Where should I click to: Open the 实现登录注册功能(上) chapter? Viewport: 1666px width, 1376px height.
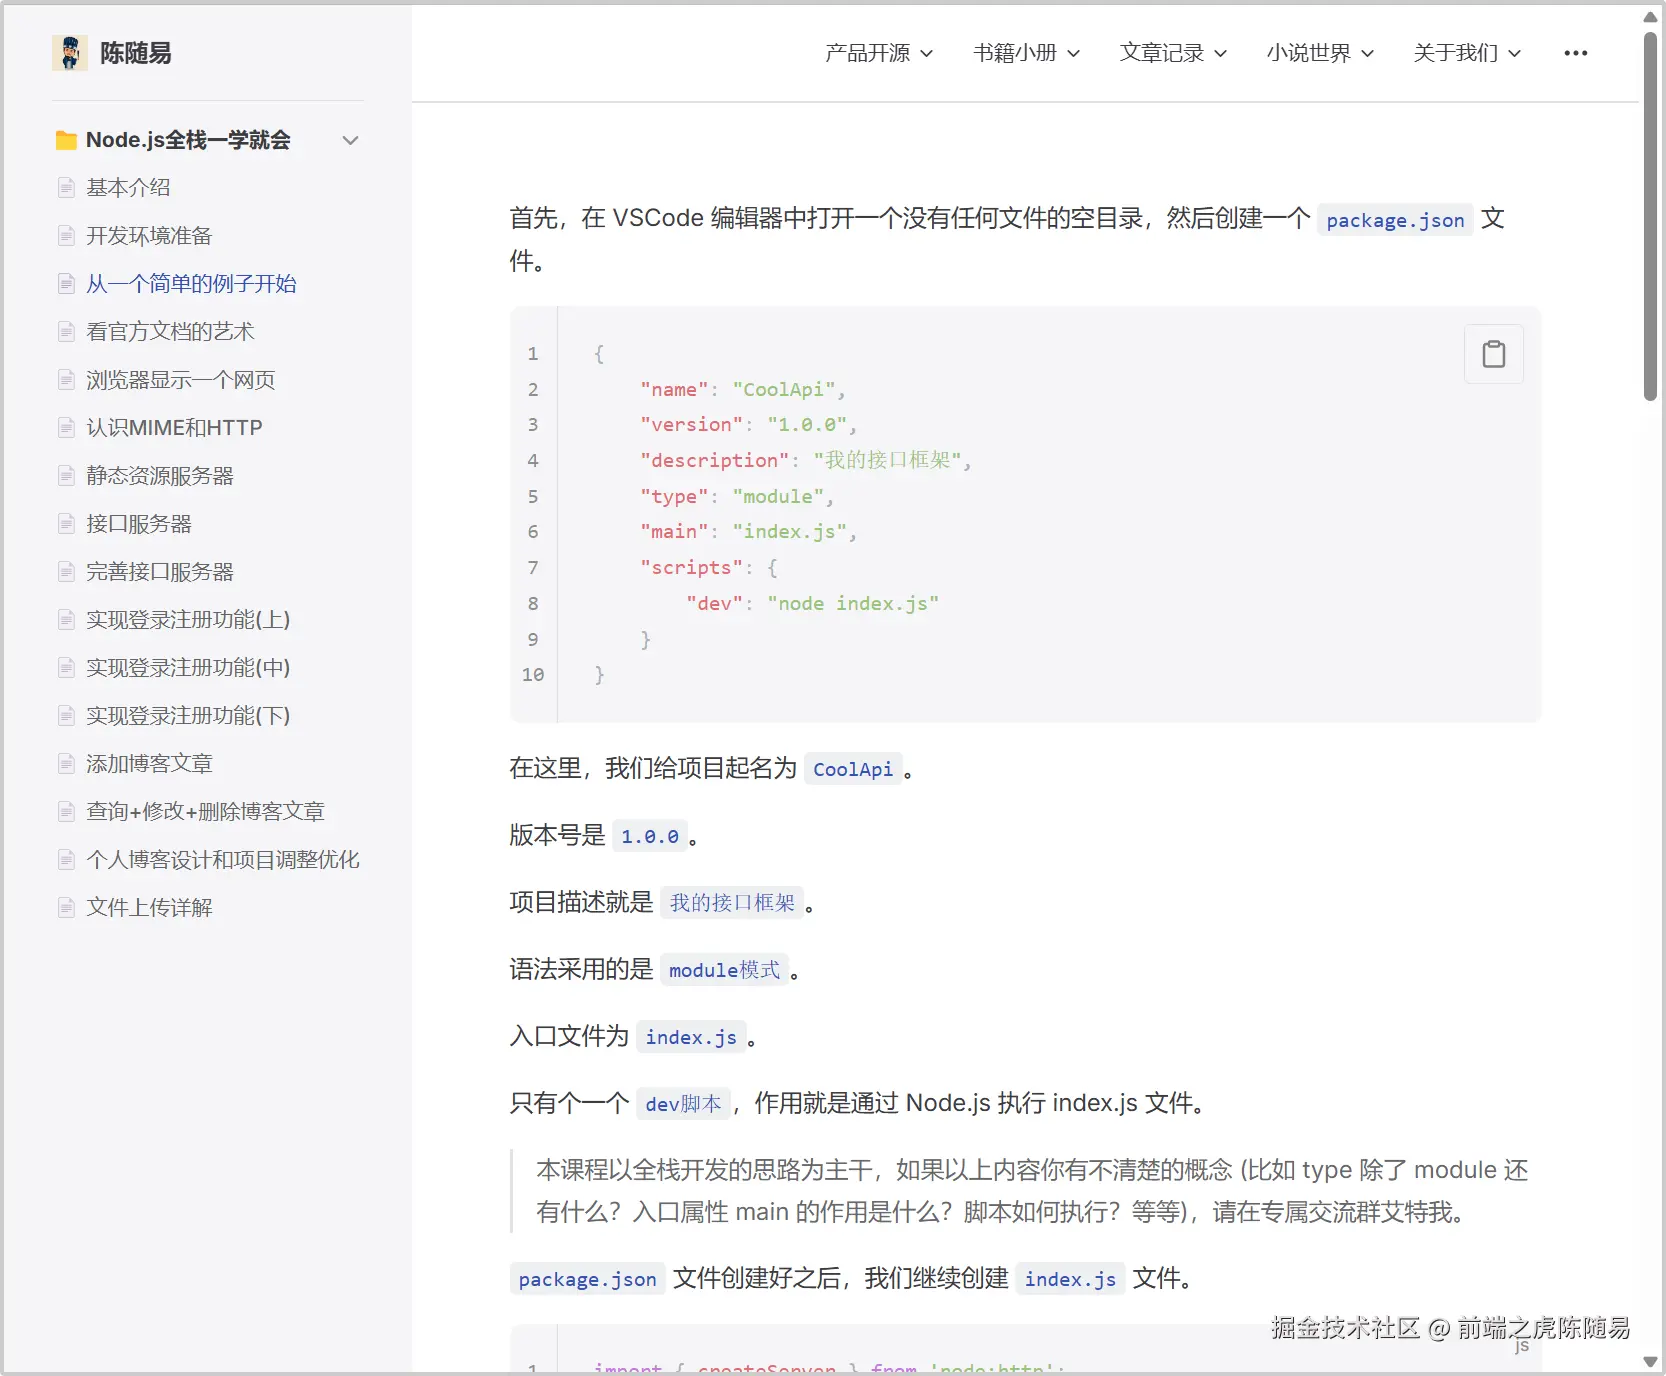pyautogui.click(x=188, y=620)
